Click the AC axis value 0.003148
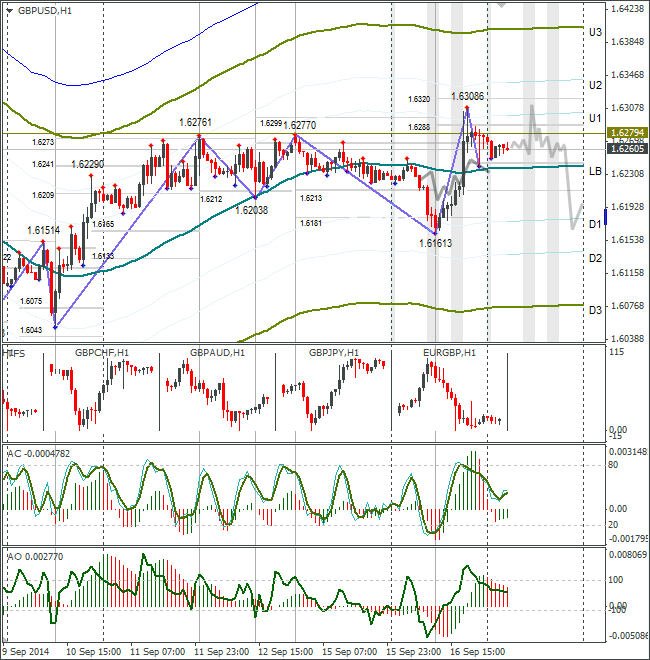Viewport: 650px width, 660px height. 628,452
